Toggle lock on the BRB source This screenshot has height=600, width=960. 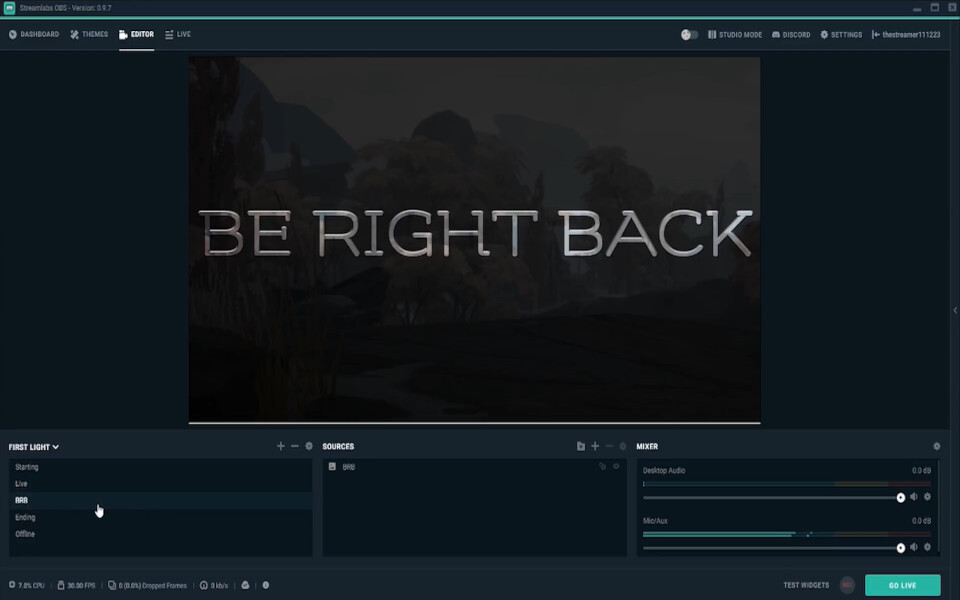[602, 467]
